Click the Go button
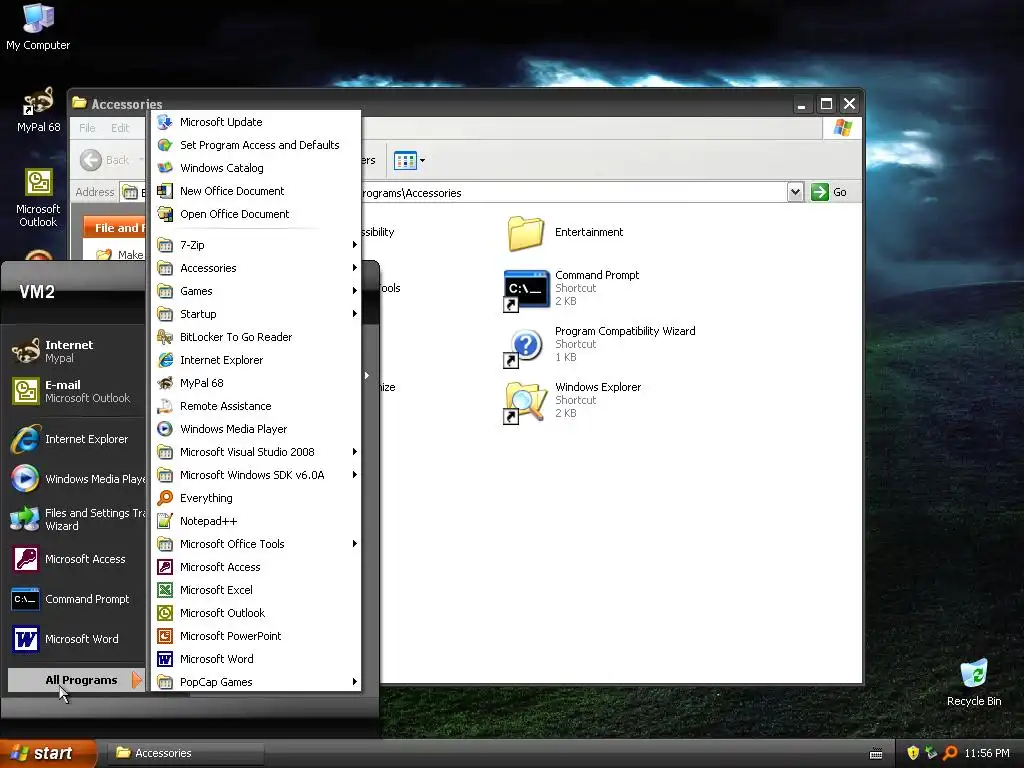 [829, 192]
